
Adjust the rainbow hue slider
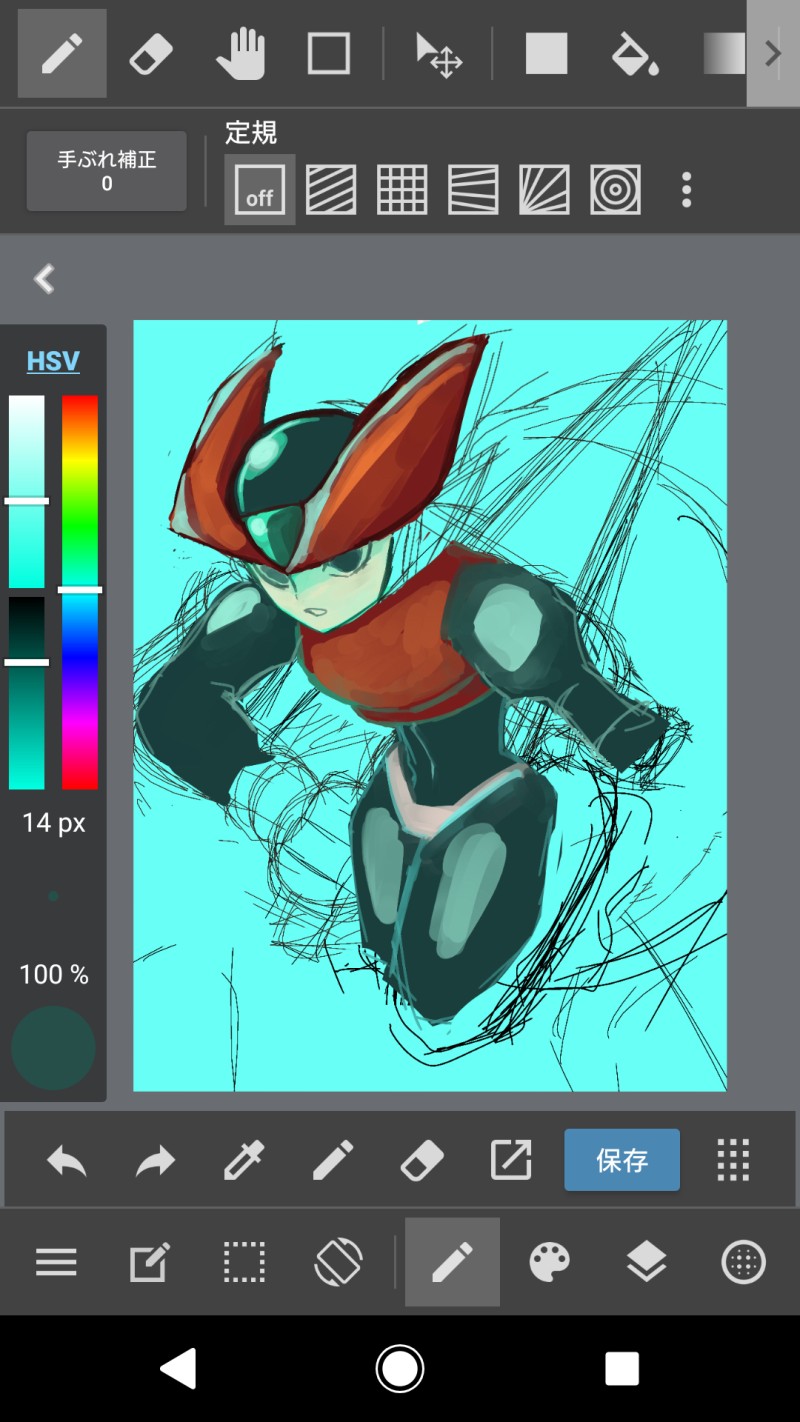(x=80, y=592)
